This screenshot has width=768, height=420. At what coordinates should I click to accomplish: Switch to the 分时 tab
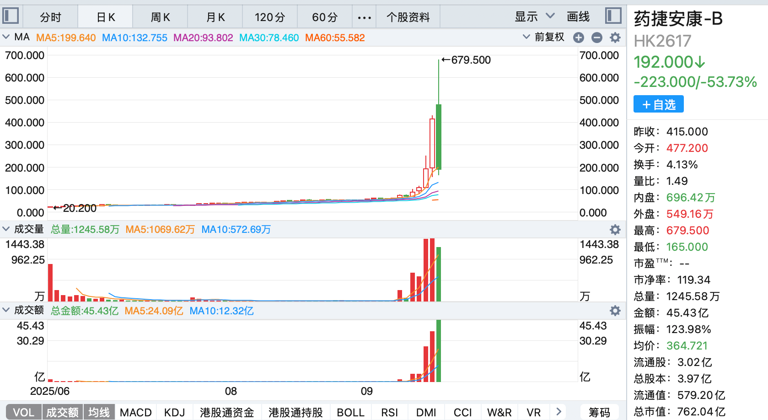(50, 17)
